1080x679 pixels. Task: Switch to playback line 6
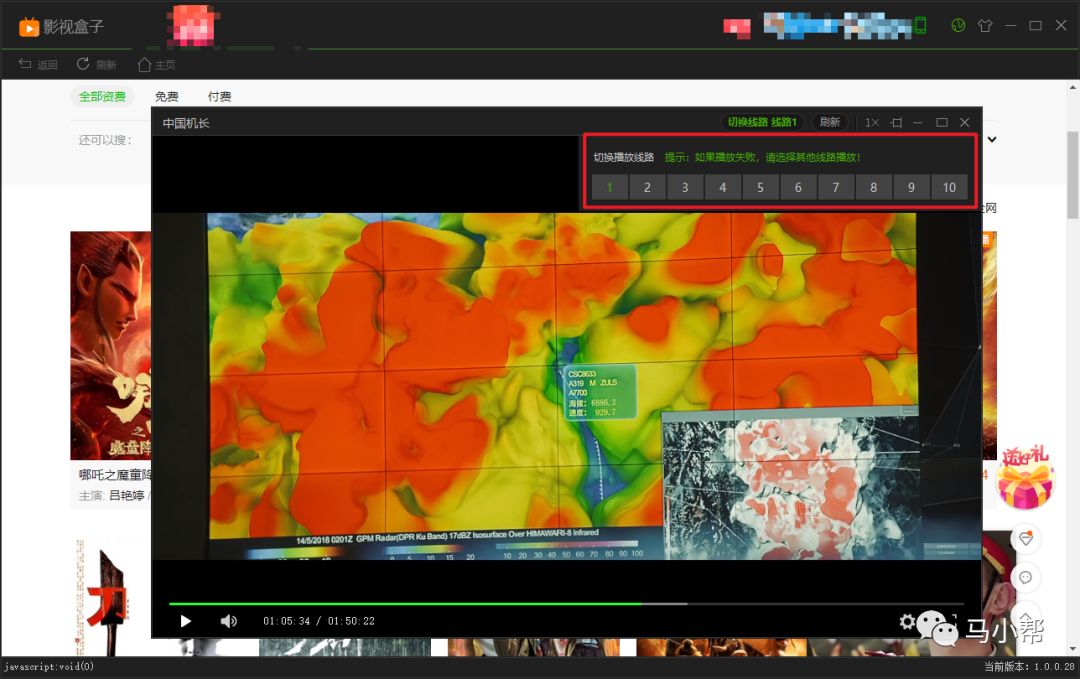[798, 187]
